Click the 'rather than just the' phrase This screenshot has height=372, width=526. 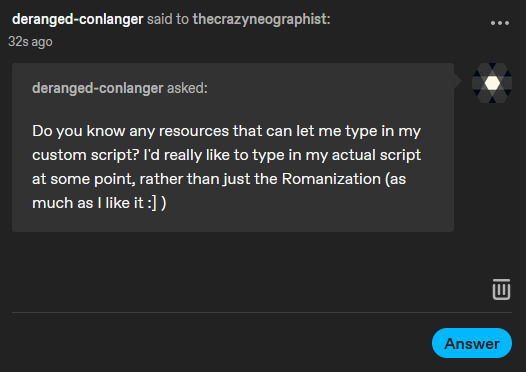[x=208, y=179]
